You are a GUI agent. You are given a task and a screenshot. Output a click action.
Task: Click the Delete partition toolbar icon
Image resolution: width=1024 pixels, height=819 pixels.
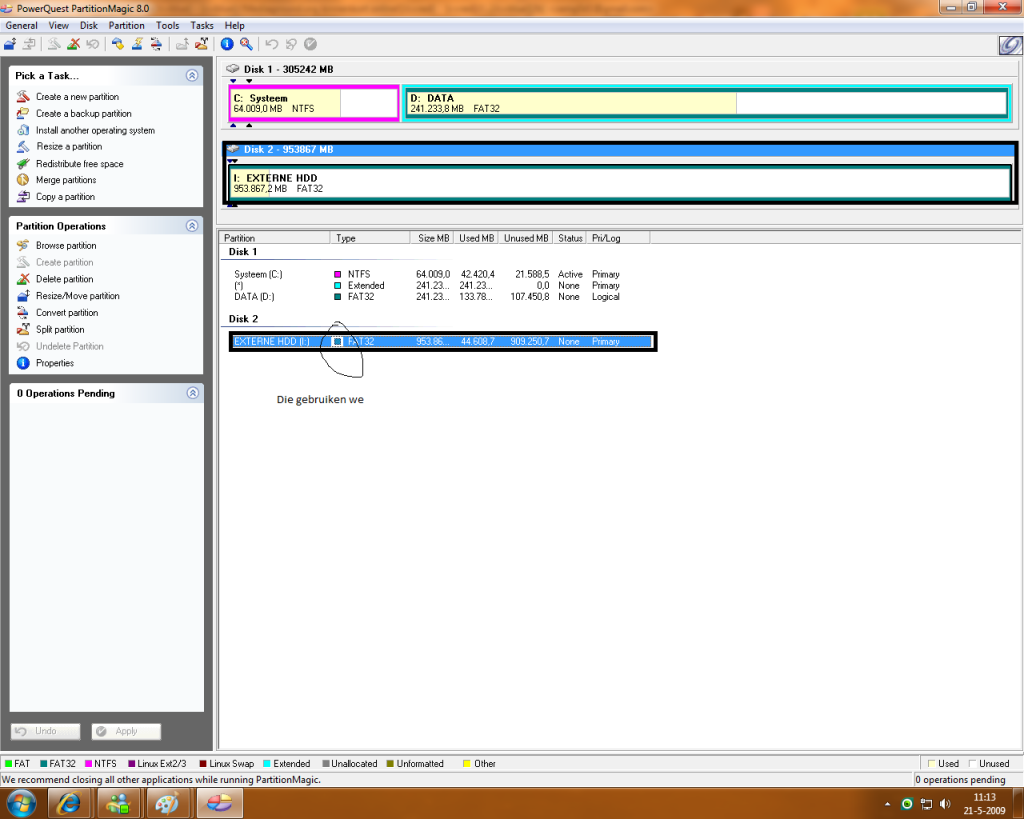tap(74, 44)
